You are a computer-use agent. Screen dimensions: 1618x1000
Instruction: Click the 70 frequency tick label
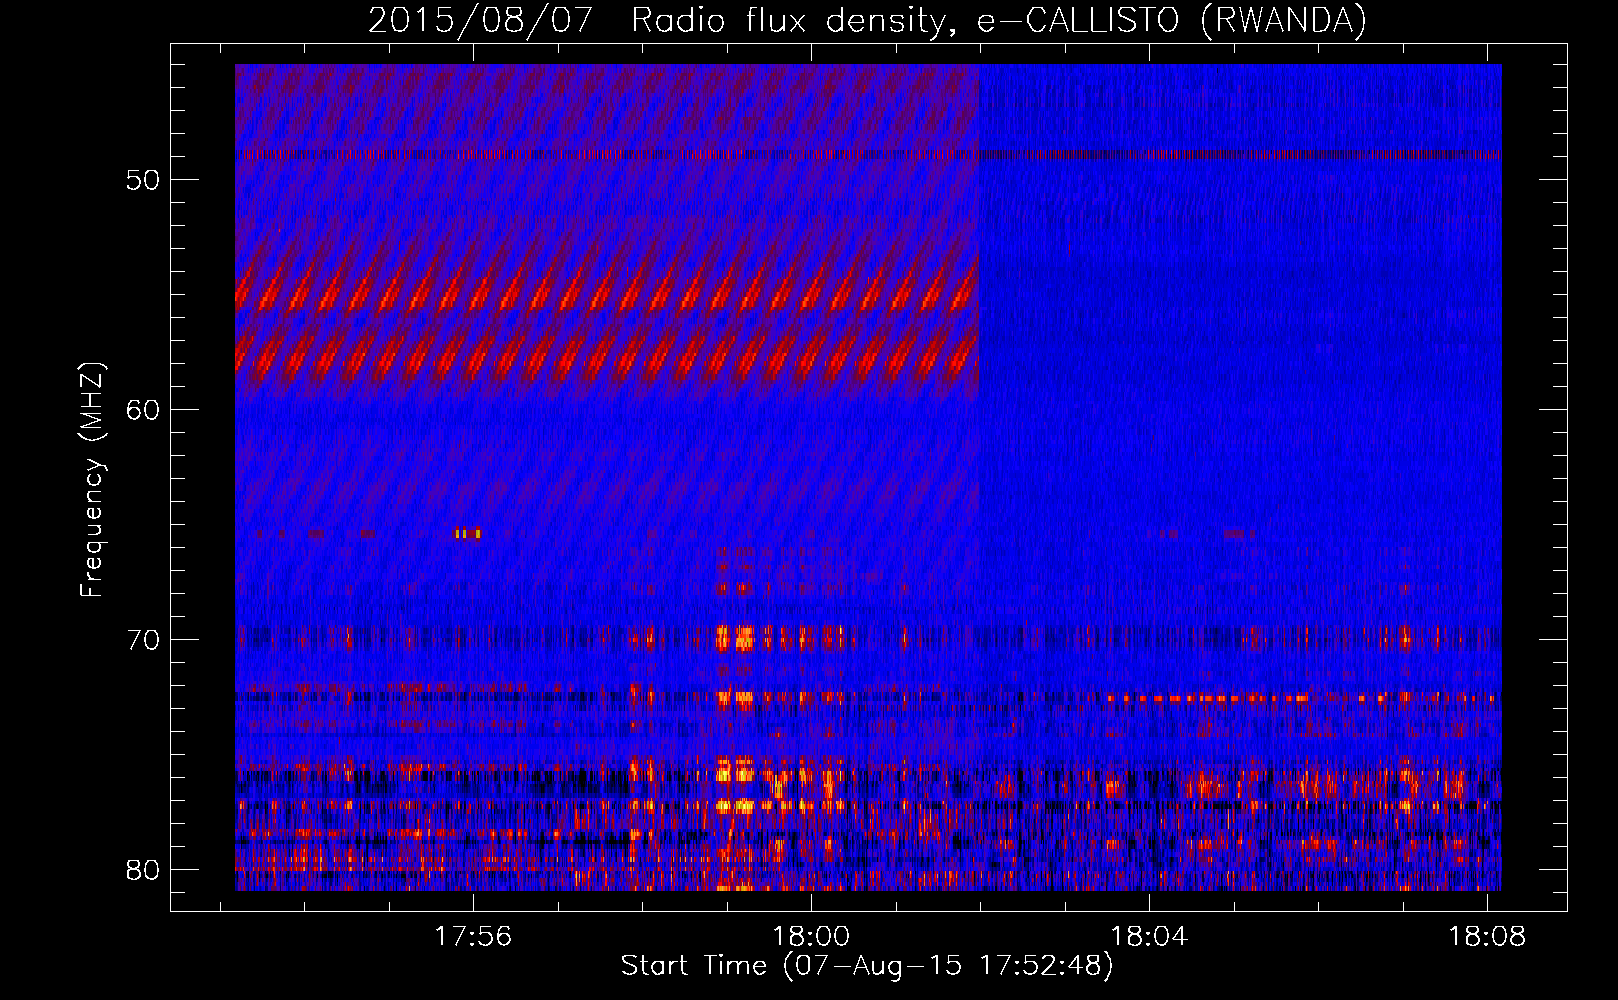143,640
